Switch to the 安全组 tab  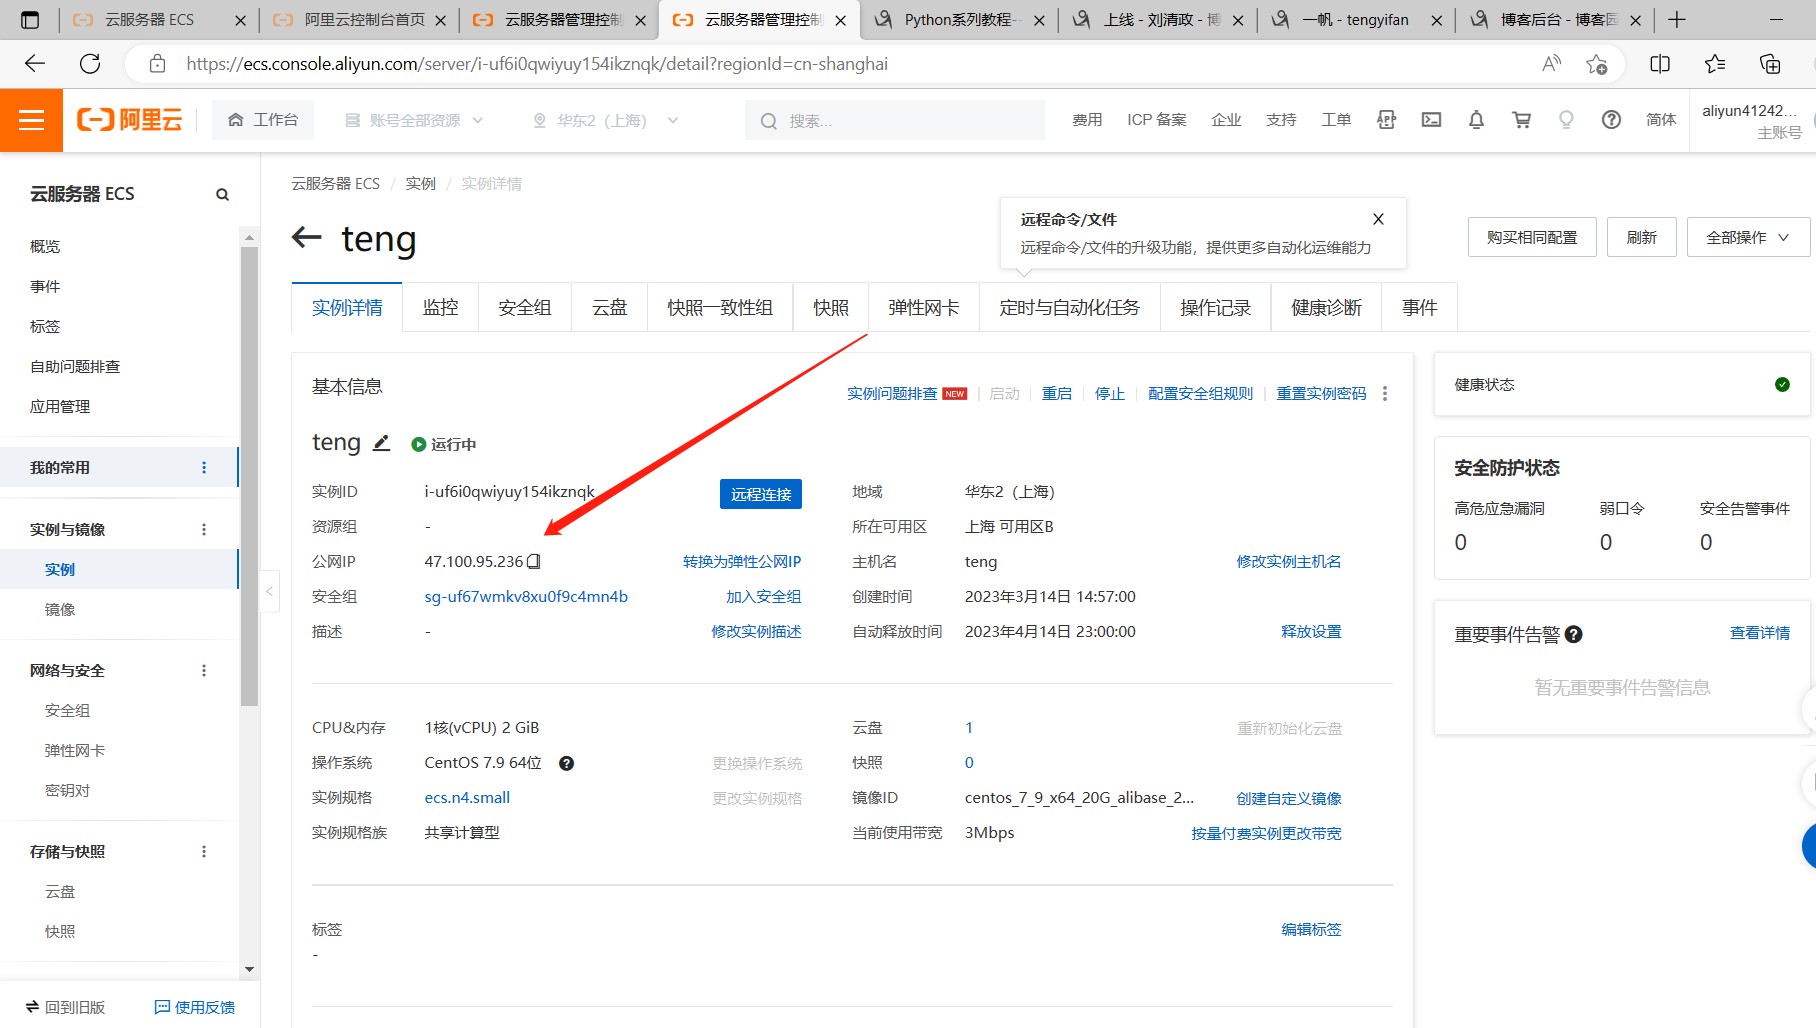[x=525, y=307]
